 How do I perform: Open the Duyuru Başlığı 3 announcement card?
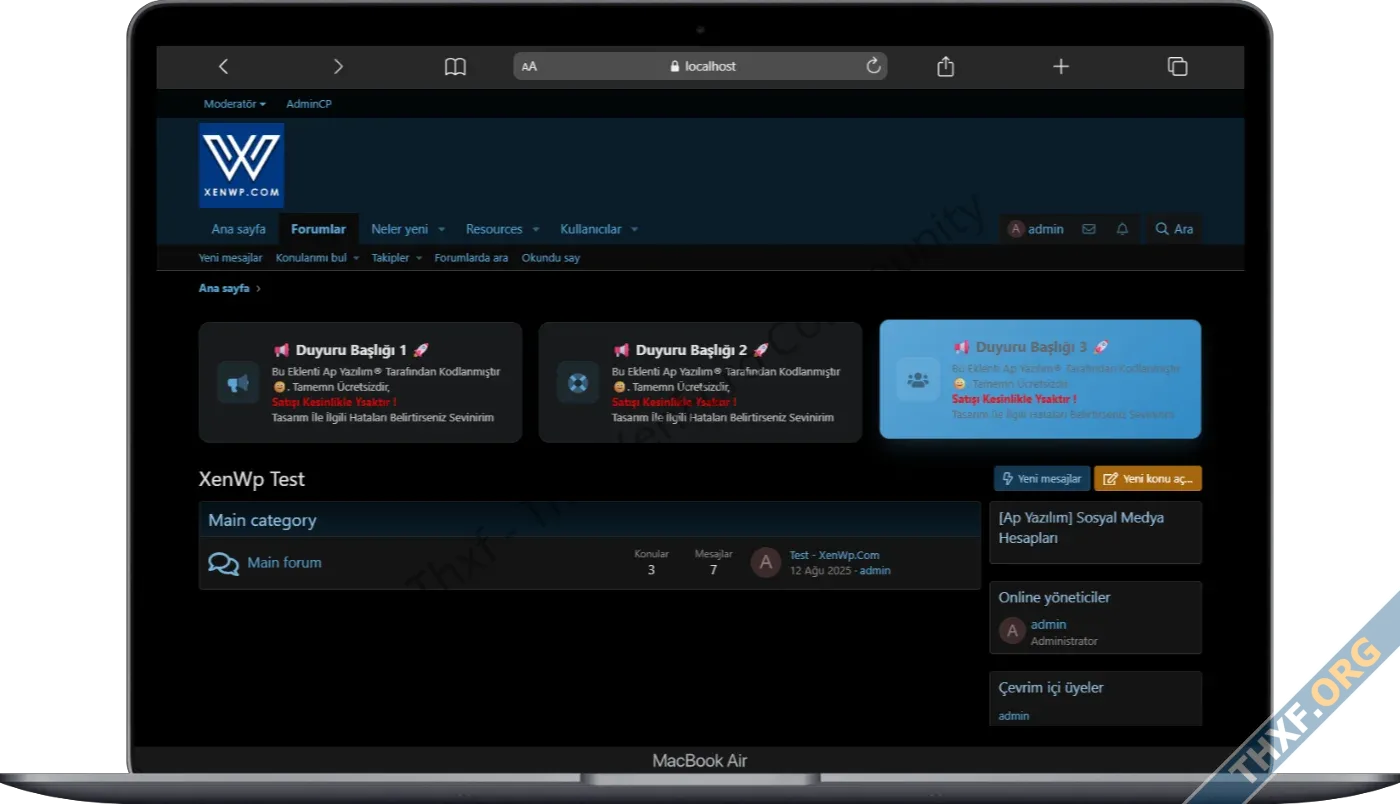(1040, 379)
